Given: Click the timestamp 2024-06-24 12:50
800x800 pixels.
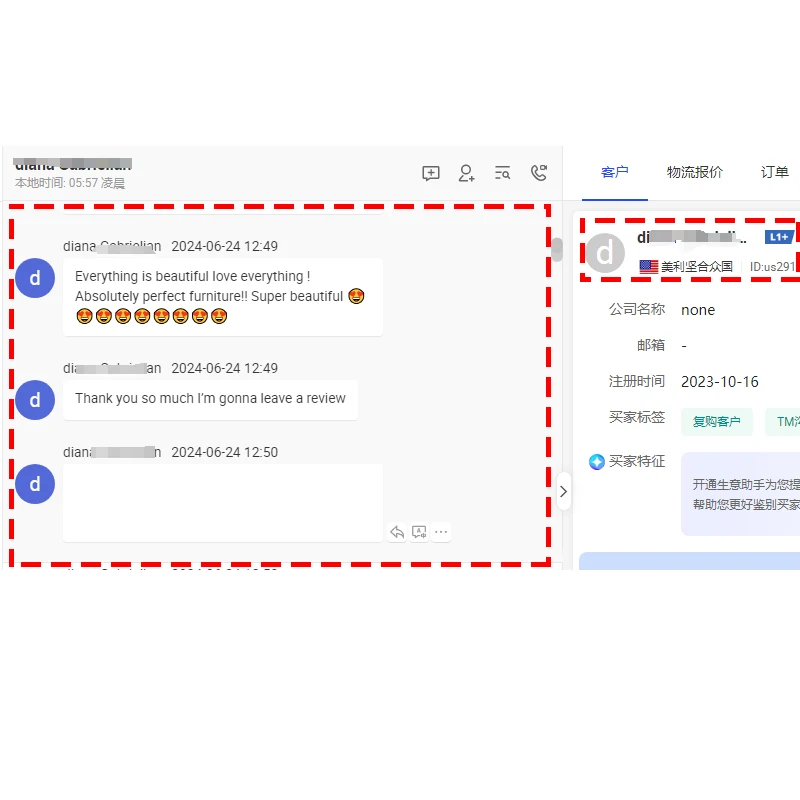Looking at the screenshot, I should (224, 453).
